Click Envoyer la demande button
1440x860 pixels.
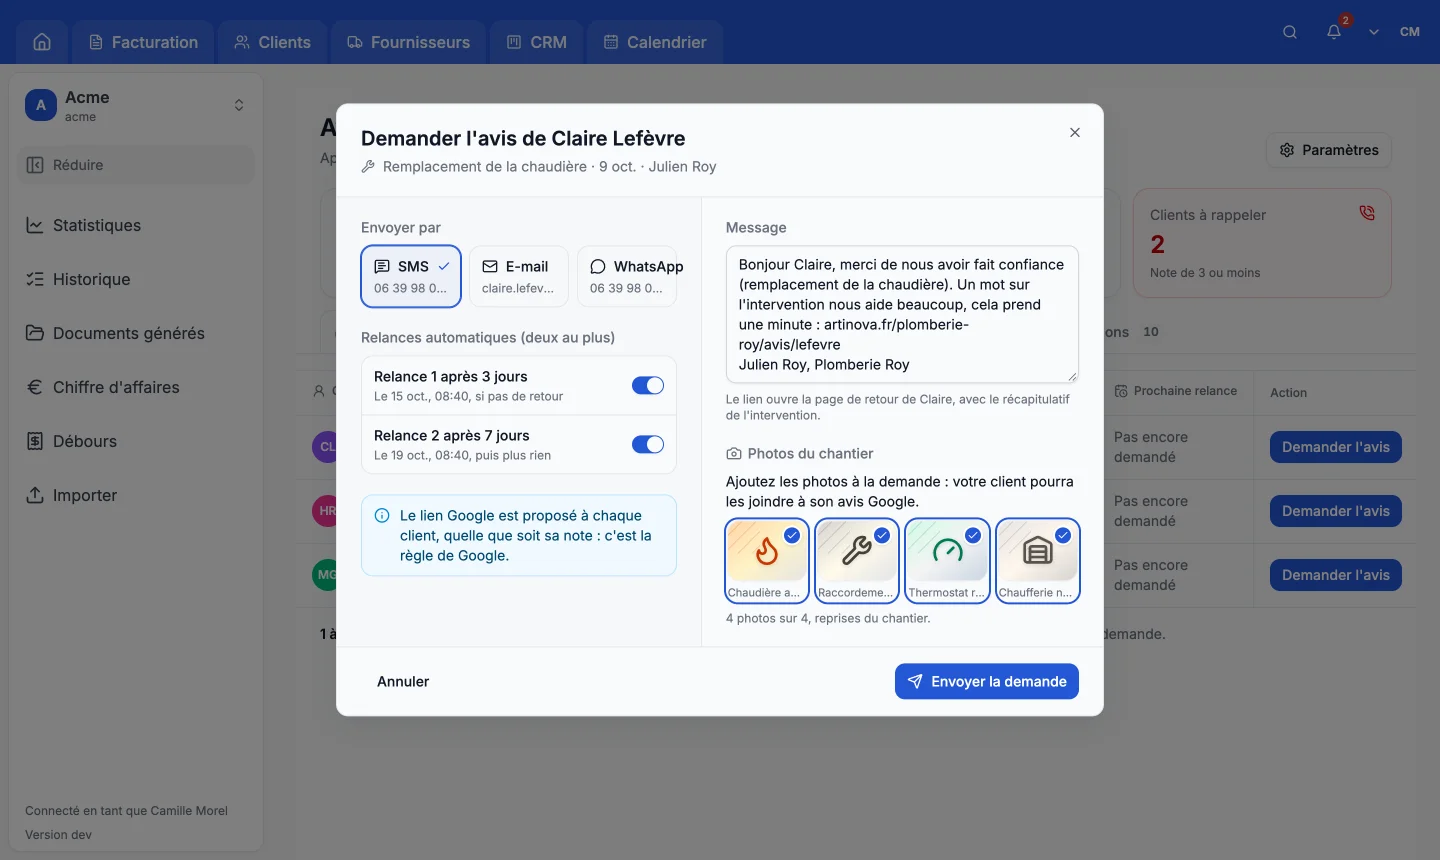click(987, 681)
